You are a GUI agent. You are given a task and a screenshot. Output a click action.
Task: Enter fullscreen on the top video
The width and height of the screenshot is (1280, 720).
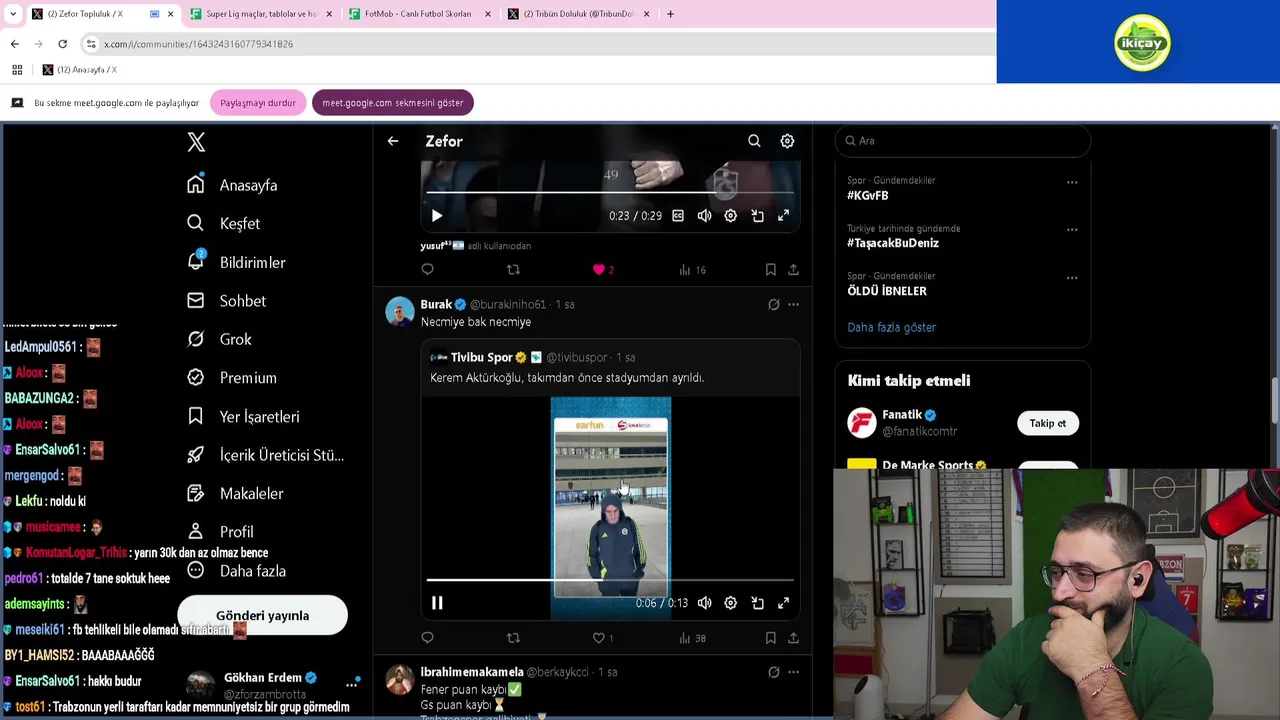point(783,215)
